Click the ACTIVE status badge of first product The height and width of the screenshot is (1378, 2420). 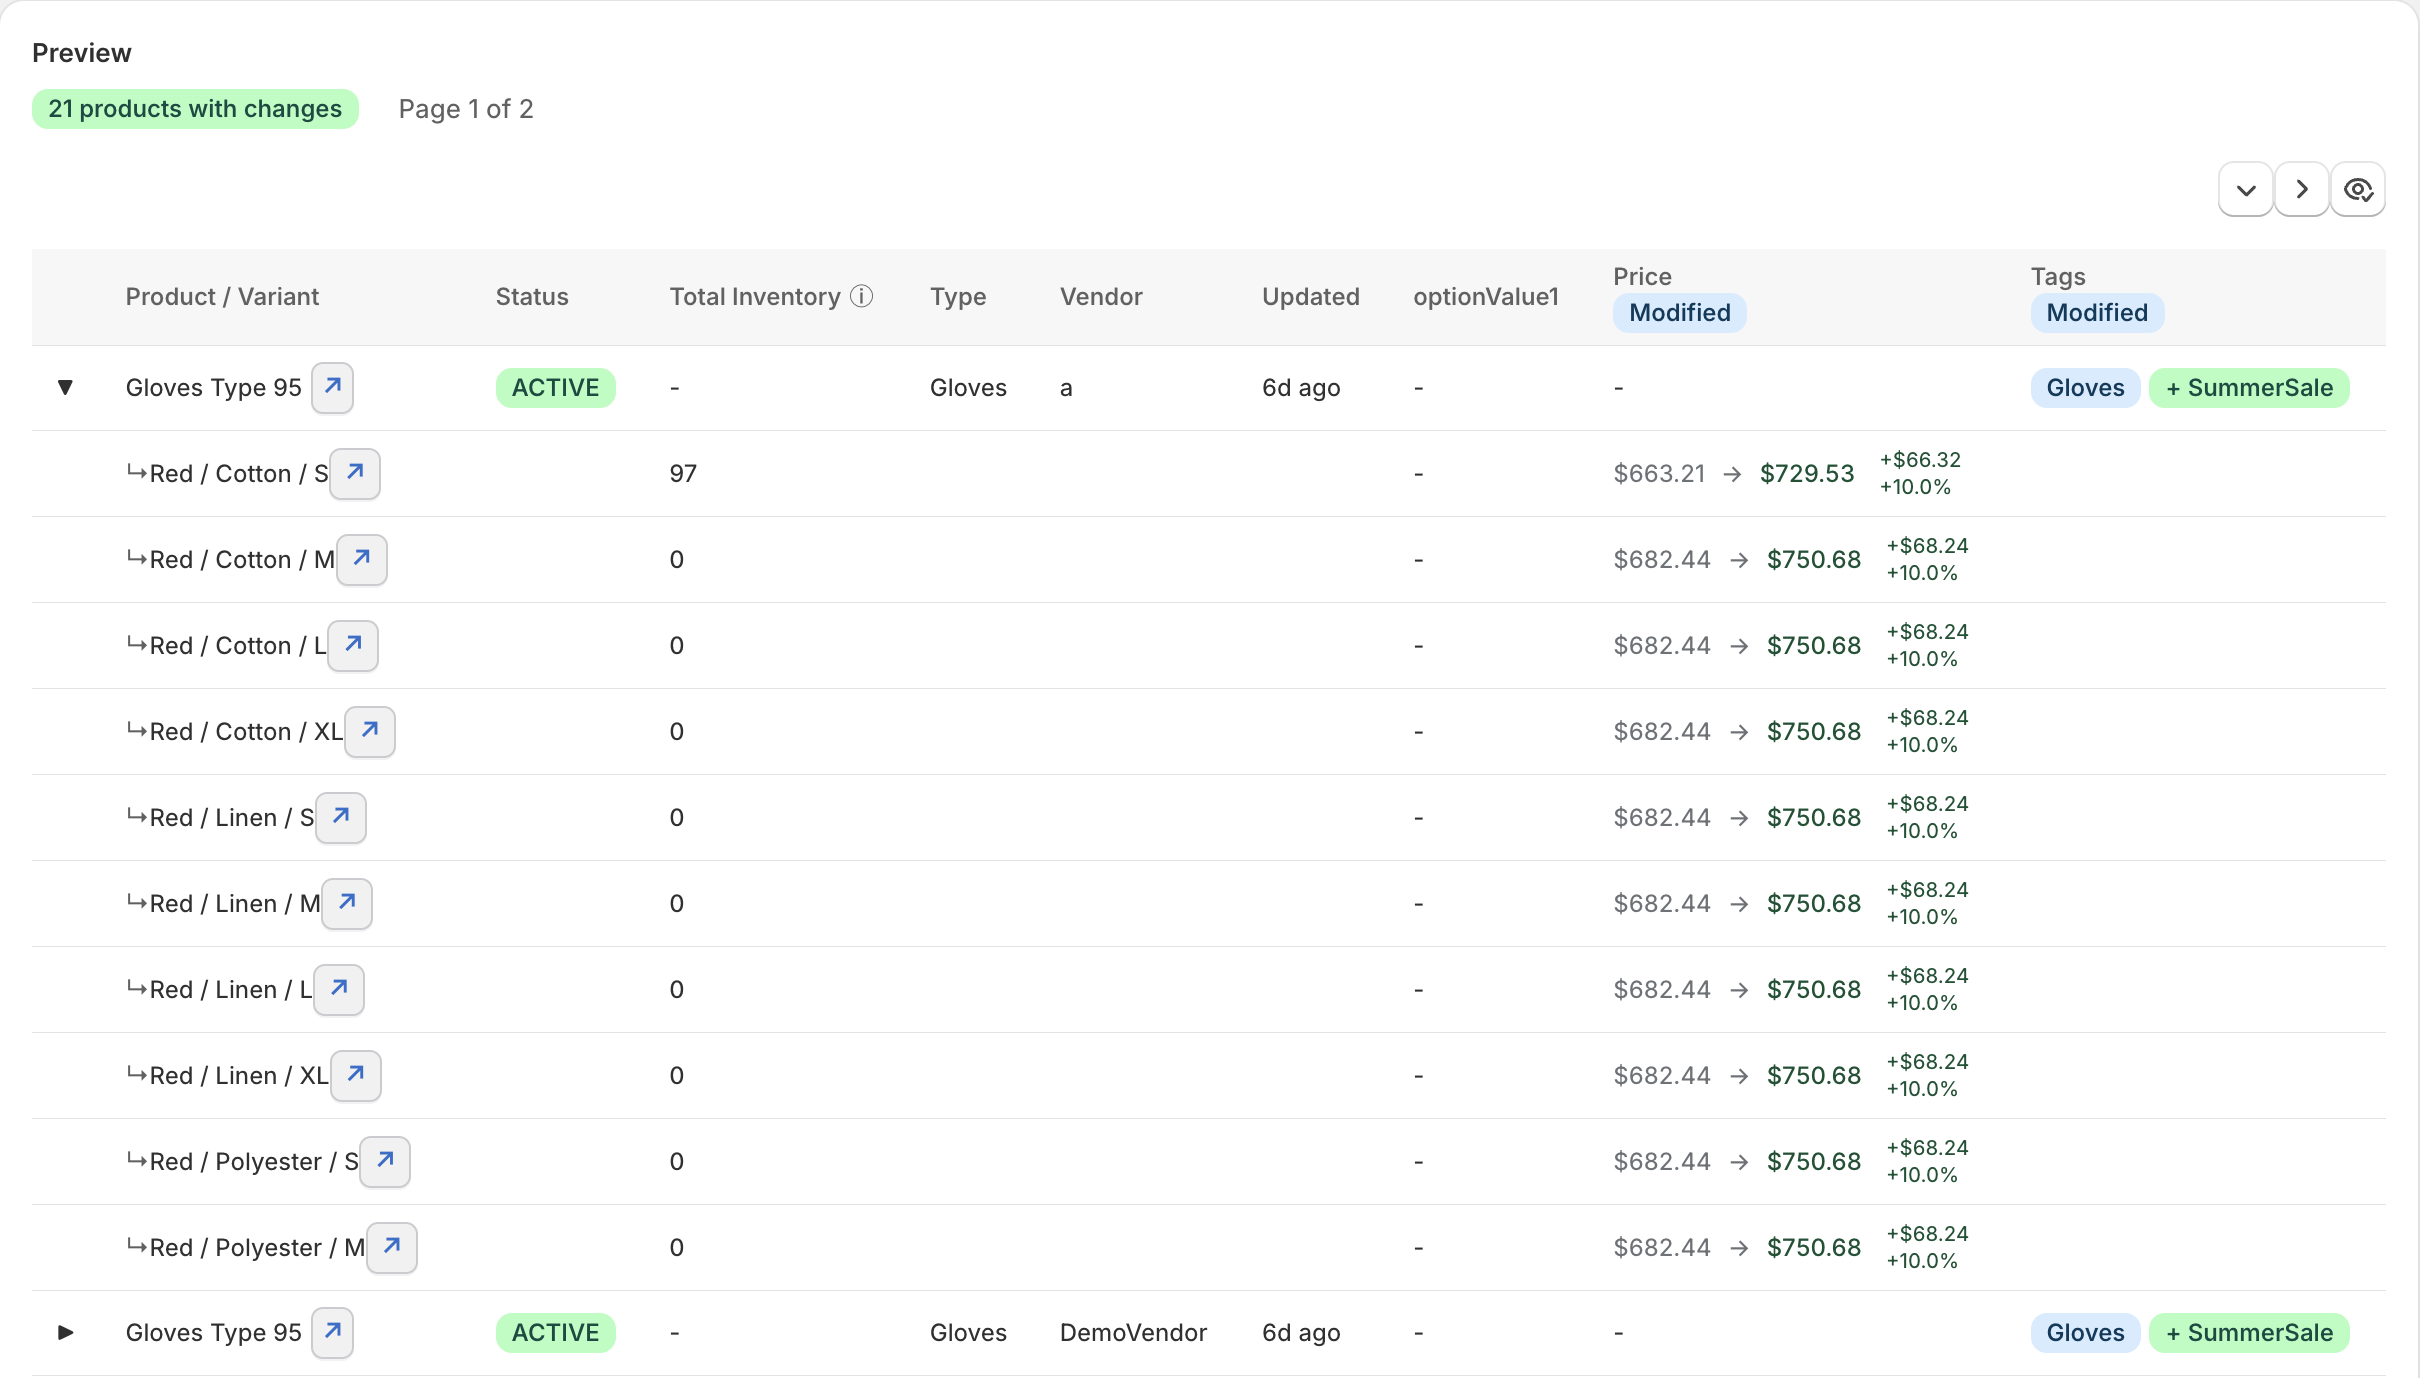tap(555, 388)
